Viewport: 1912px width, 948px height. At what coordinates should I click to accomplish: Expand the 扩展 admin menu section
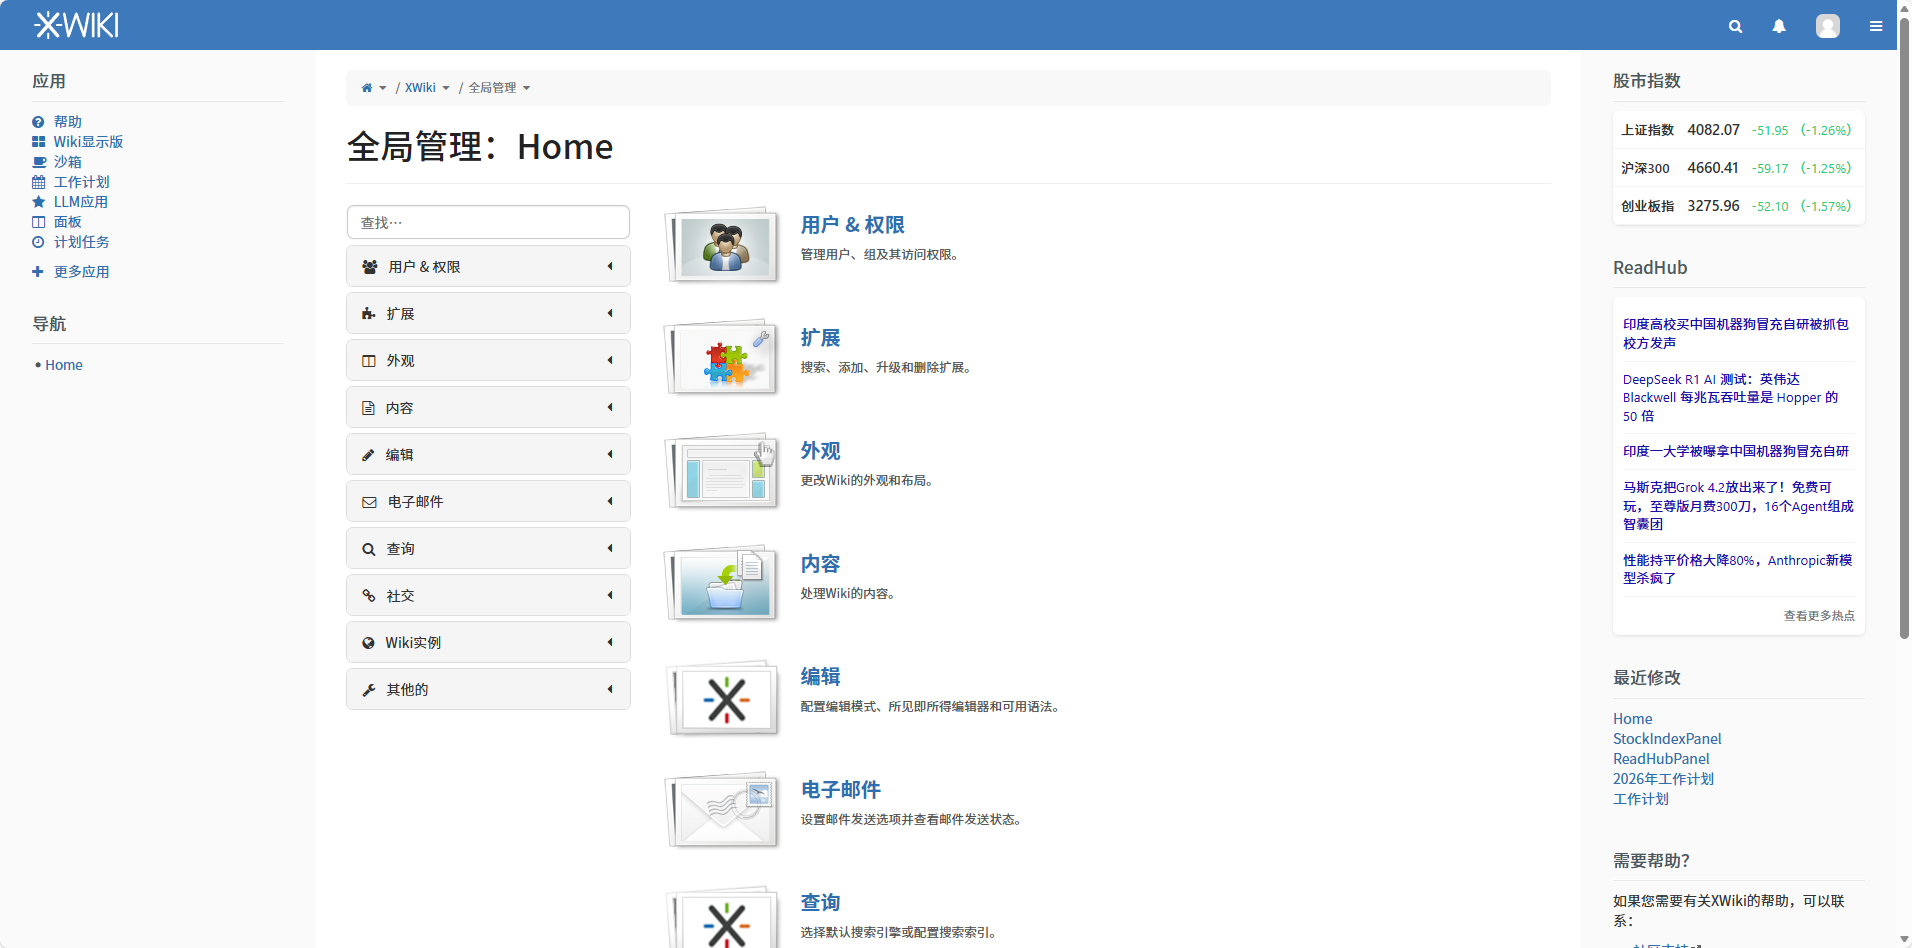tap(488, 314)
